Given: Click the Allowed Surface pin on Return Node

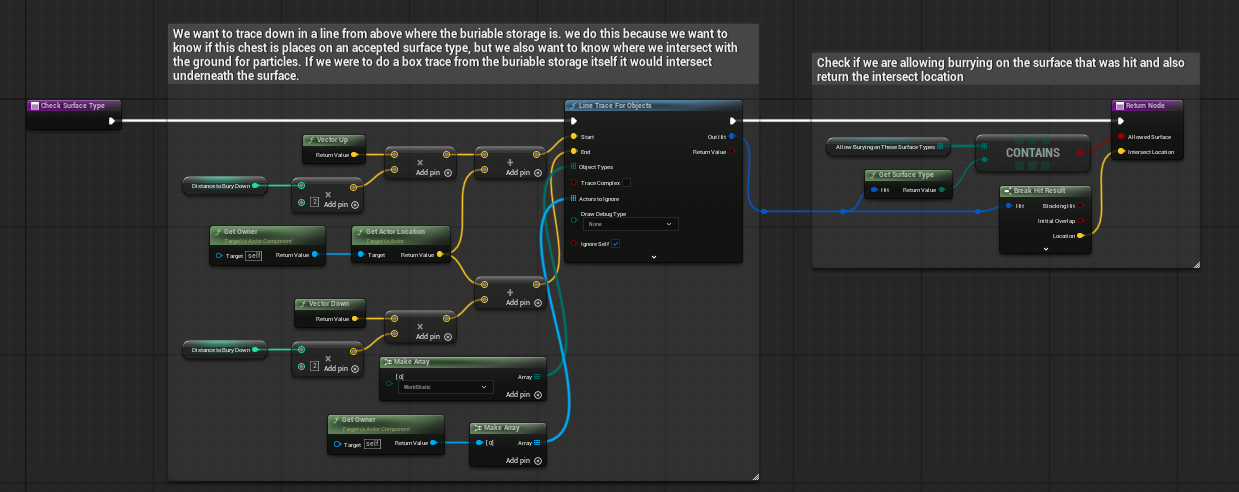Looking at the screenshot, I should point(1120,136).
